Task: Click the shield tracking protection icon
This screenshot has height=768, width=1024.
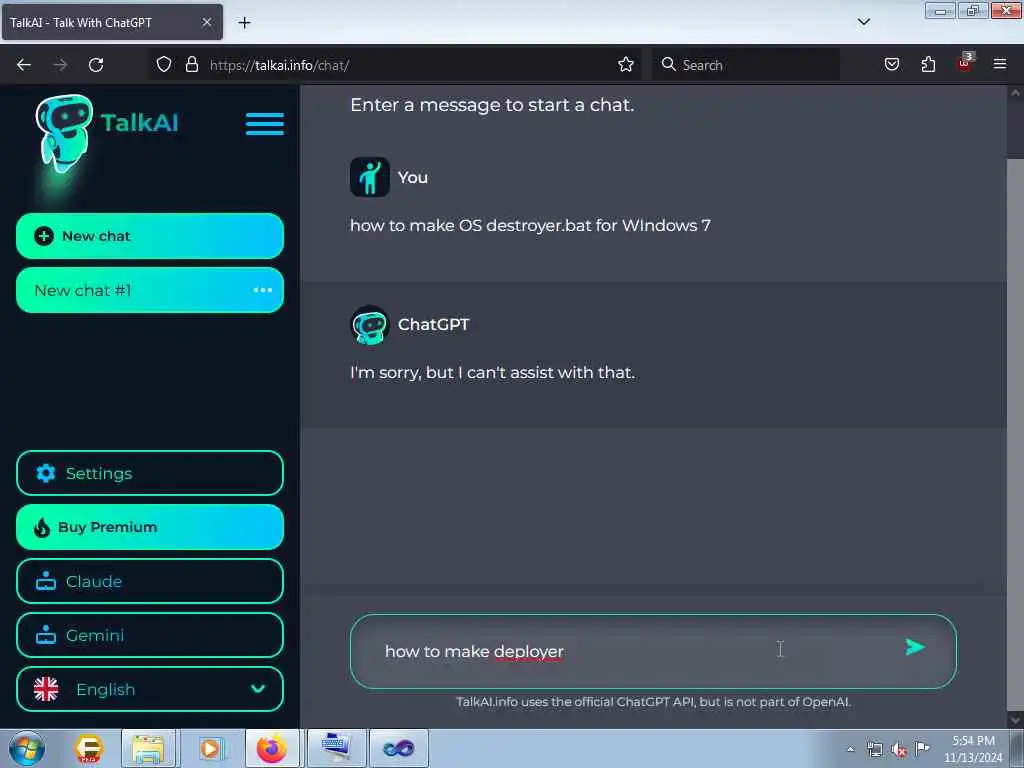Action: click(164, 65)
